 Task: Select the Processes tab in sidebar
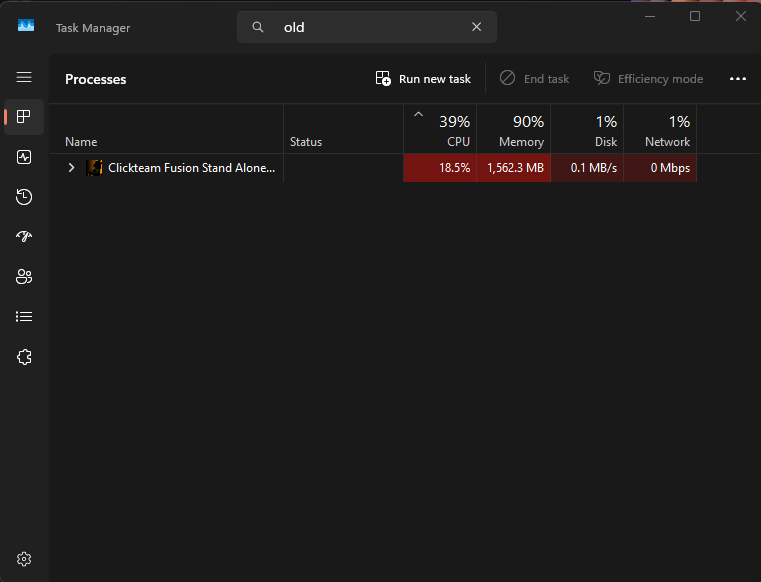pyautogui.click(x=24, y=117)
